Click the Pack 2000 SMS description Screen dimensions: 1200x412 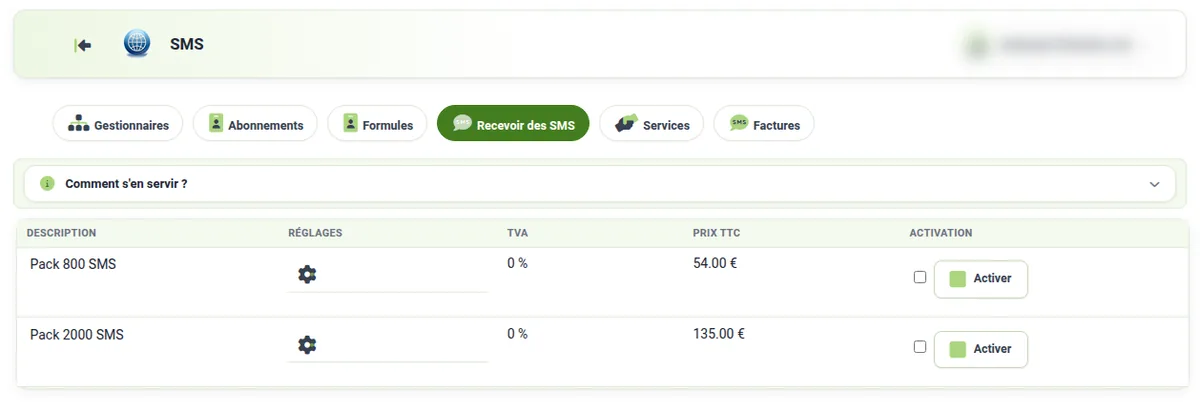[x=77, y=335]
